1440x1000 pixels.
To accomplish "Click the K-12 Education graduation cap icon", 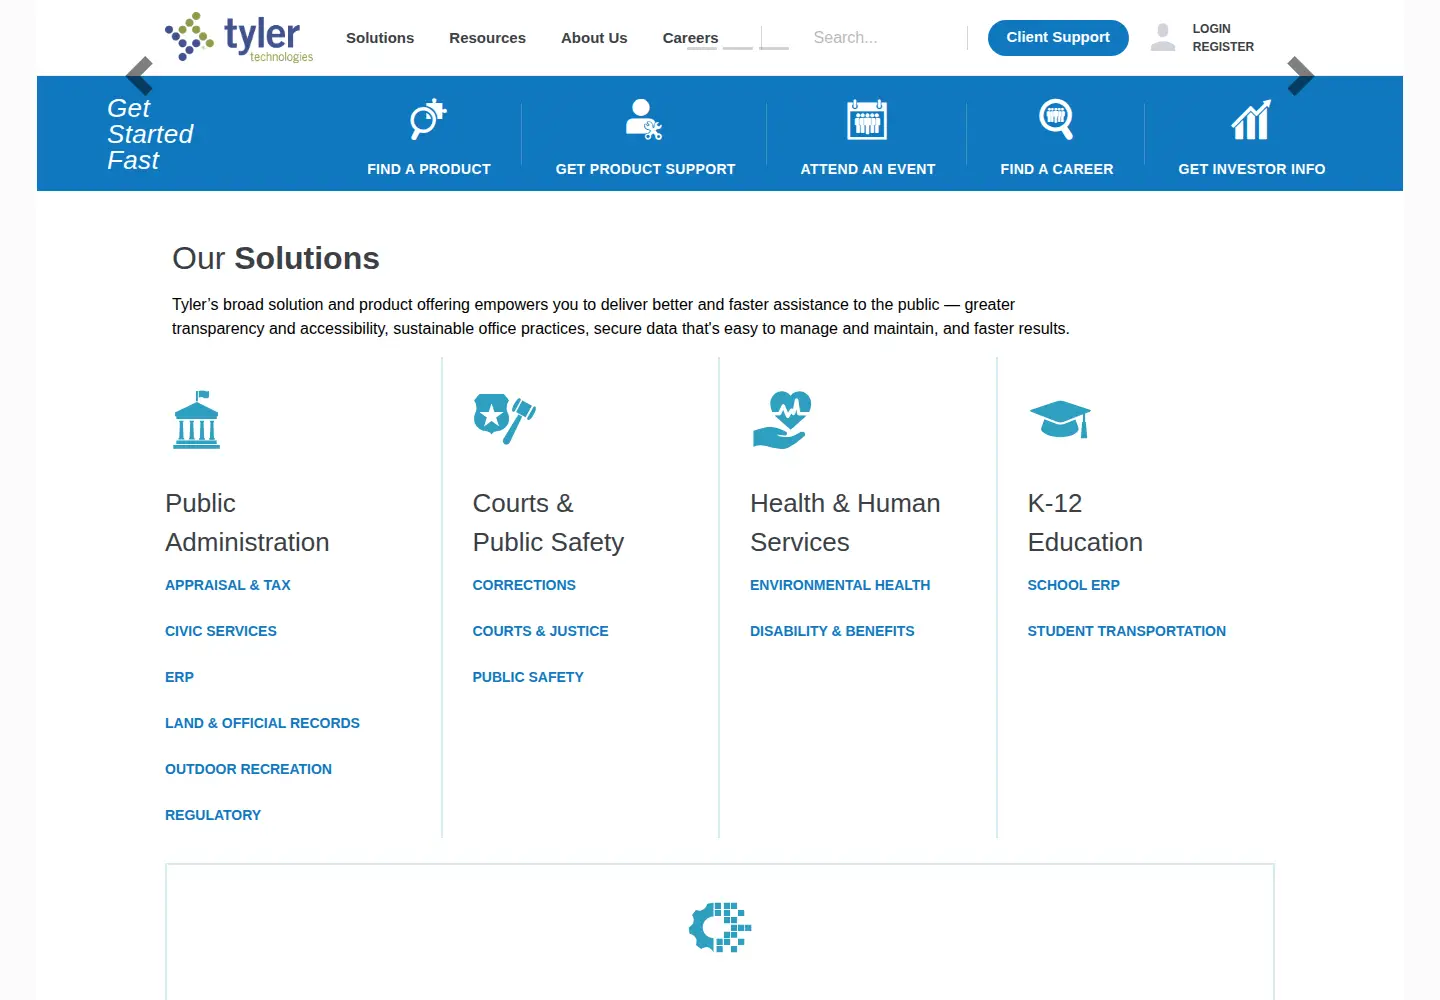I will 1060,419.
